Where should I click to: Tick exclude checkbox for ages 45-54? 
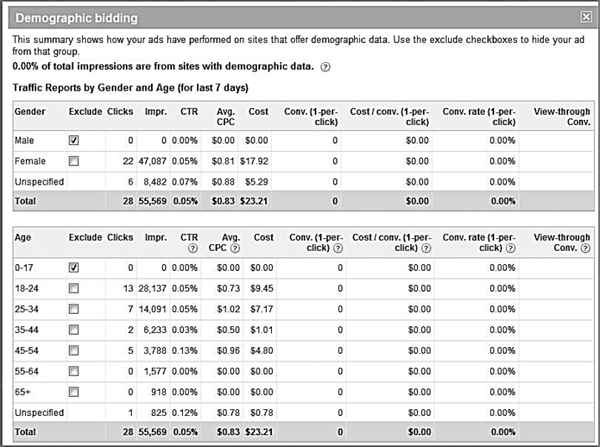point(74,350)
